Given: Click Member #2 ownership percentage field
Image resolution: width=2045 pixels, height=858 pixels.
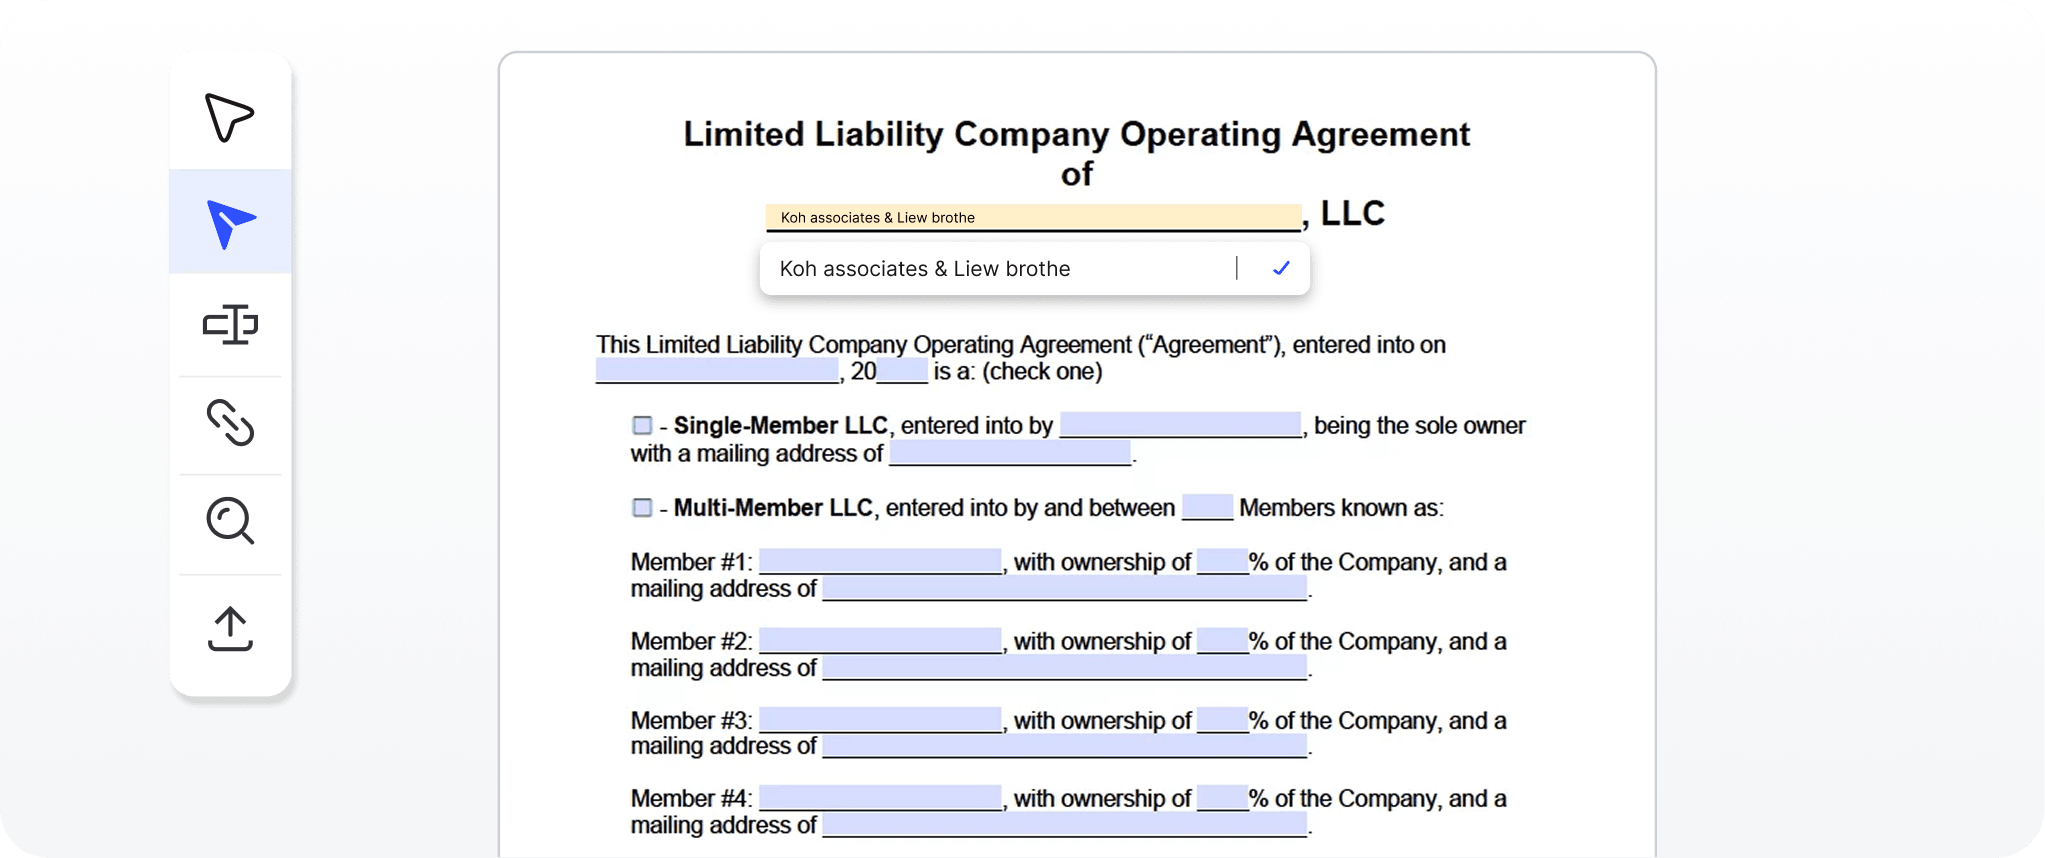Looking at the screenshot, I should [1222, 641].
